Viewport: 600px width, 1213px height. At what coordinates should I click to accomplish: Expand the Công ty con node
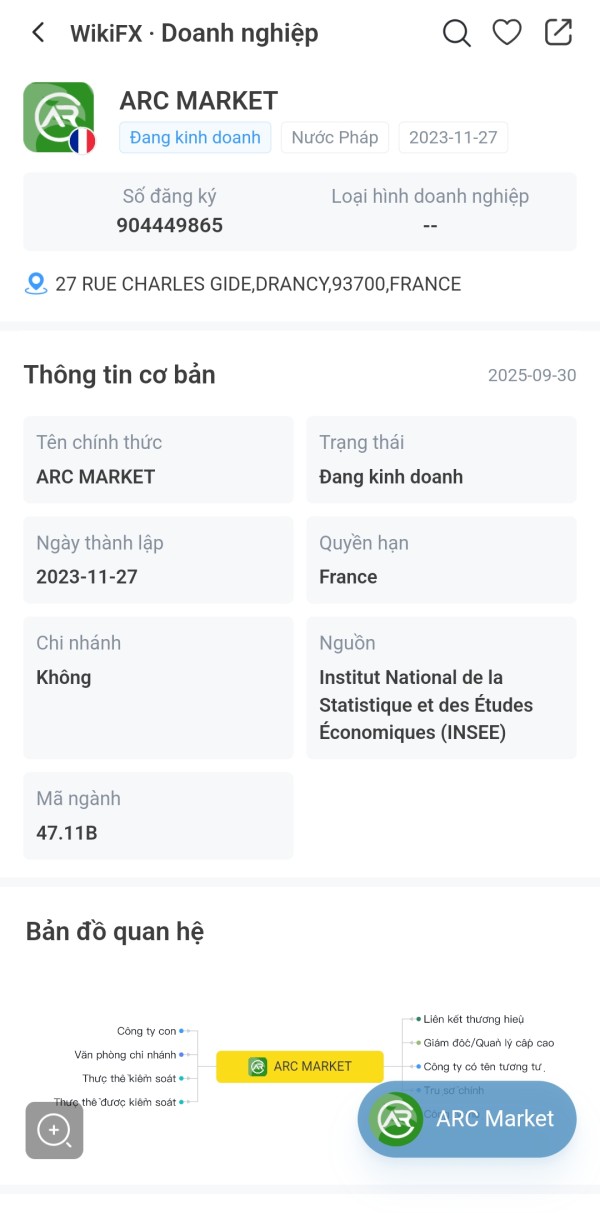click(147, 1031)
